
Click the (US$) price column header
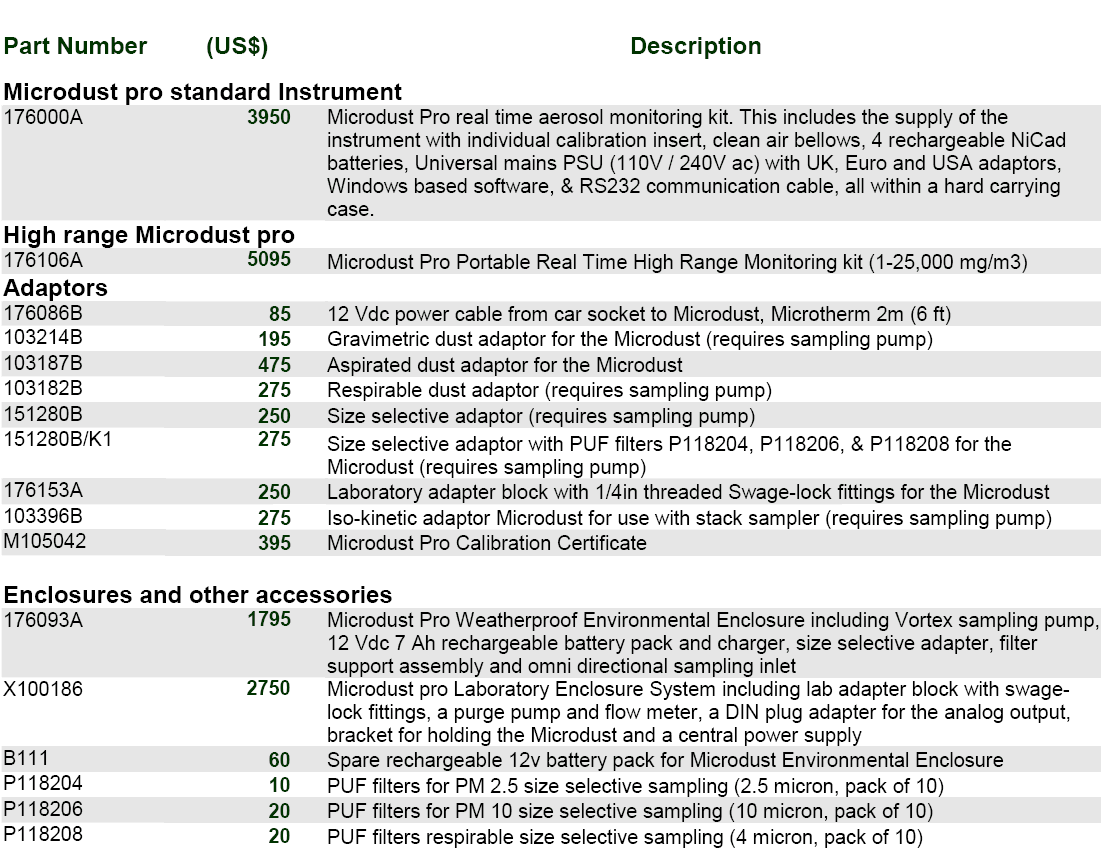236,47
